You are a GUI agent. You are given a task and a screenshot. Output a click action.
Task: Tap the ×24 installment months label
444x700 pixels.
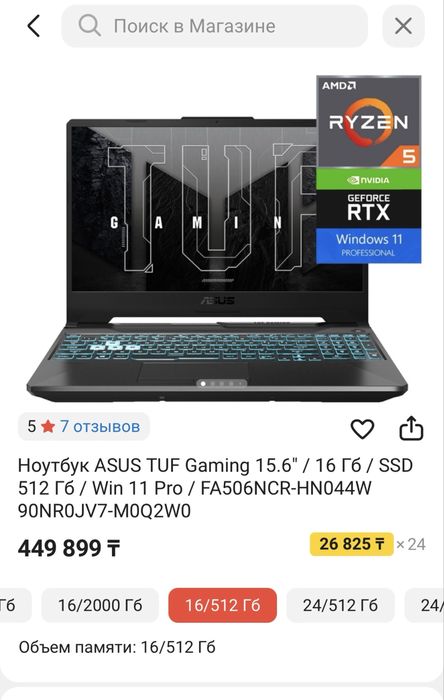pyautogui.click(x=411, y=544)
